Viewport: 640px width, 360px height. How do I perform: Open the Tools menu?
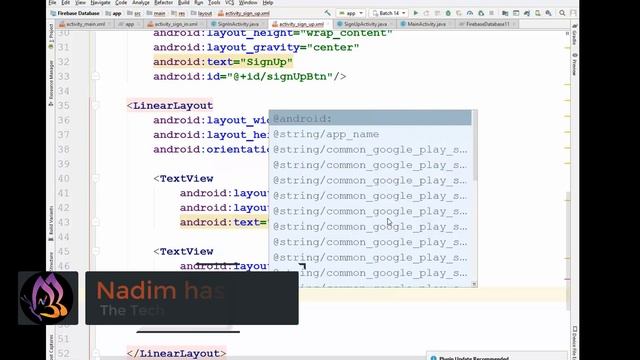click(214, 2)
